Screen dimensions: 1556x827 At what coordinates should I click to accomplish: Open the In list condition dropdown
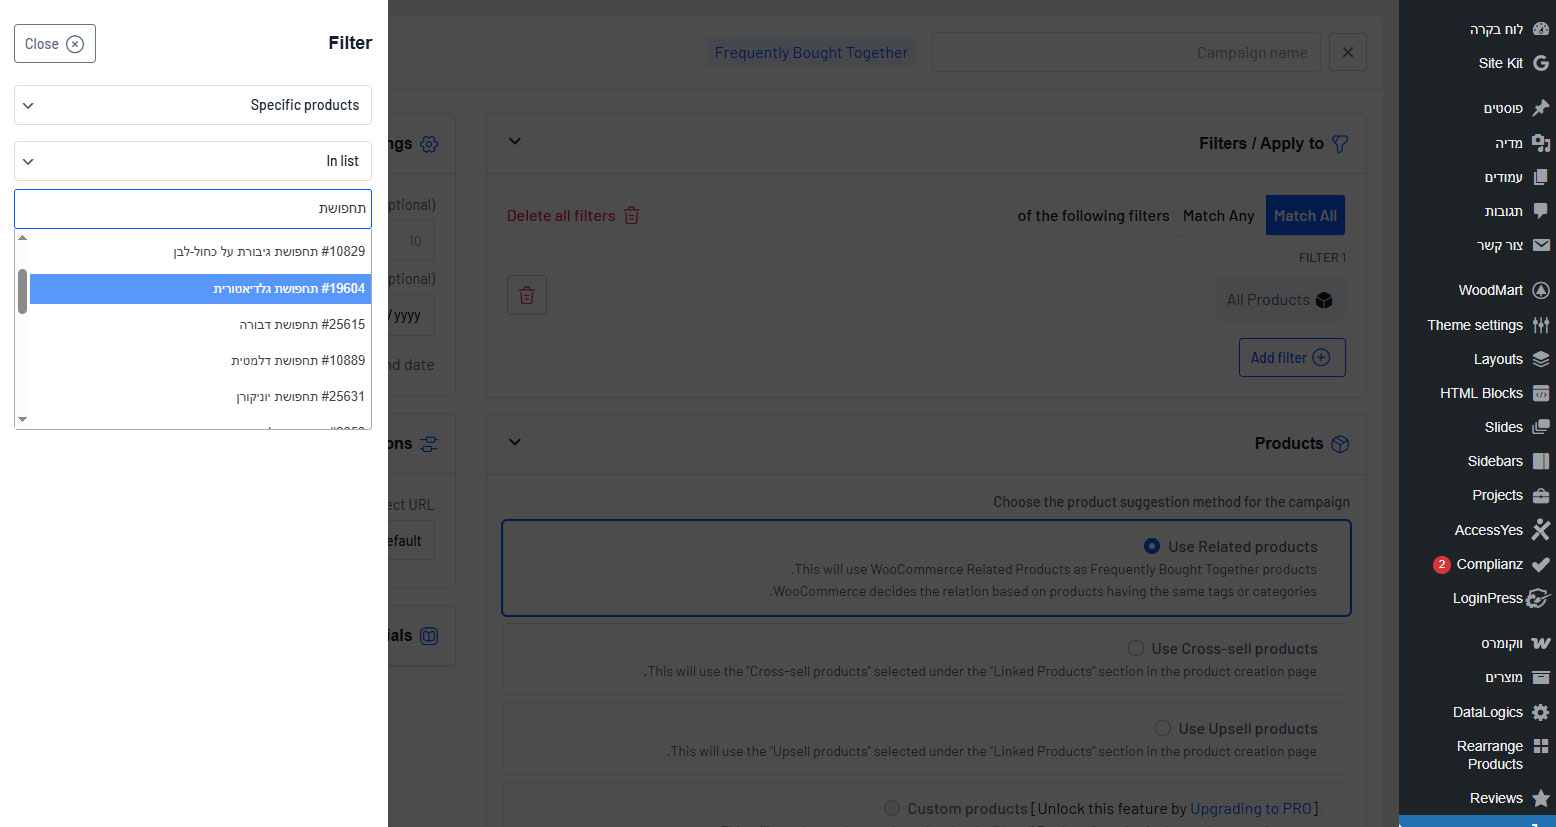193,161
